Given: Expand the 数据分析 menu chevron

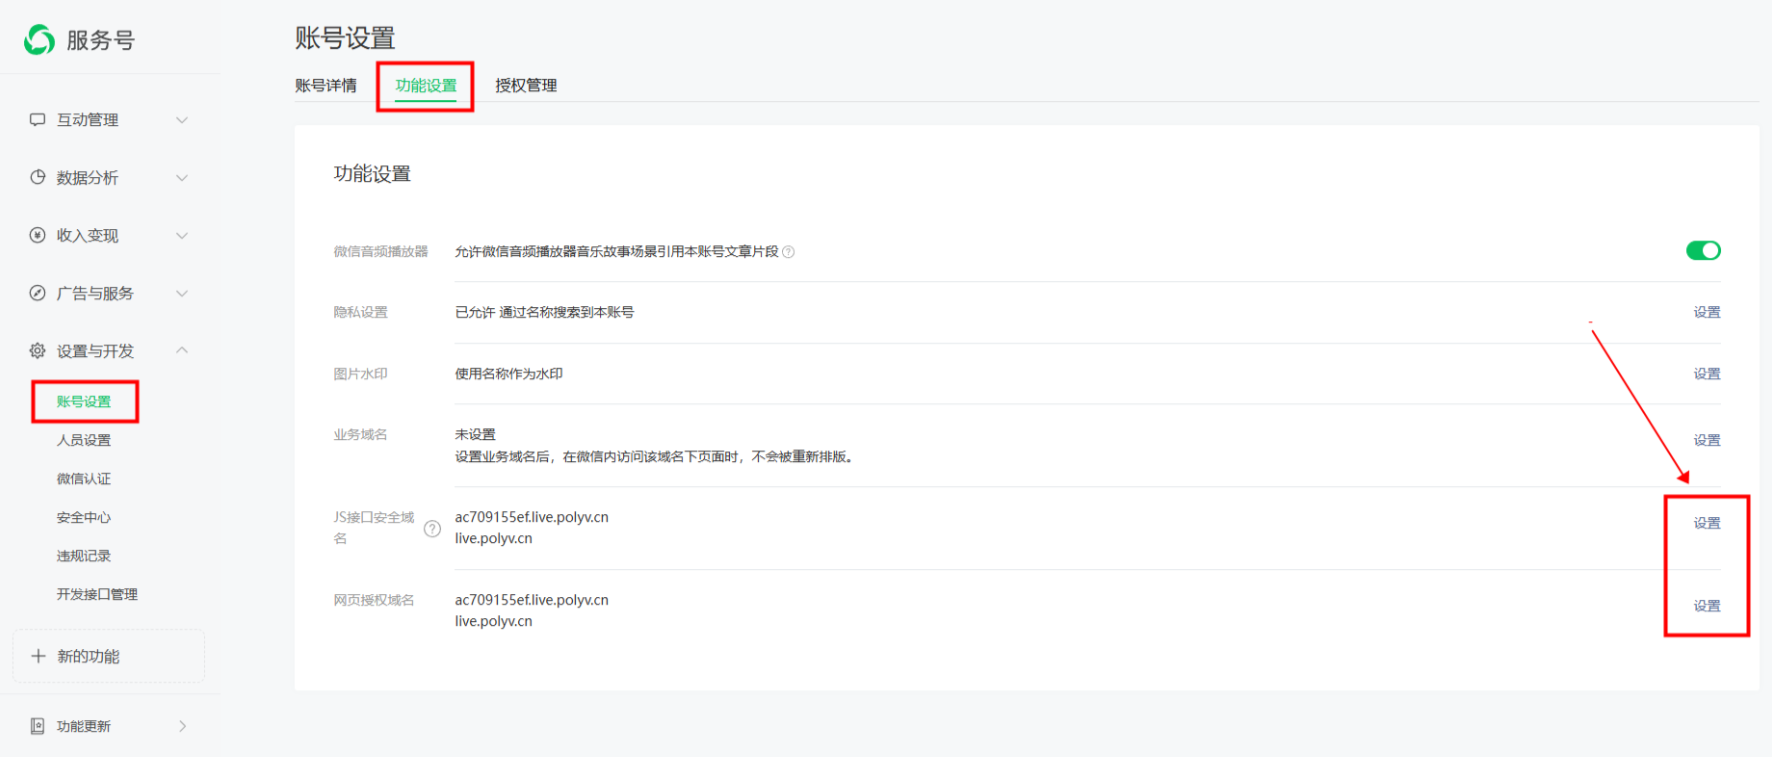Looking at the screenshot, I should click(182, 178).
